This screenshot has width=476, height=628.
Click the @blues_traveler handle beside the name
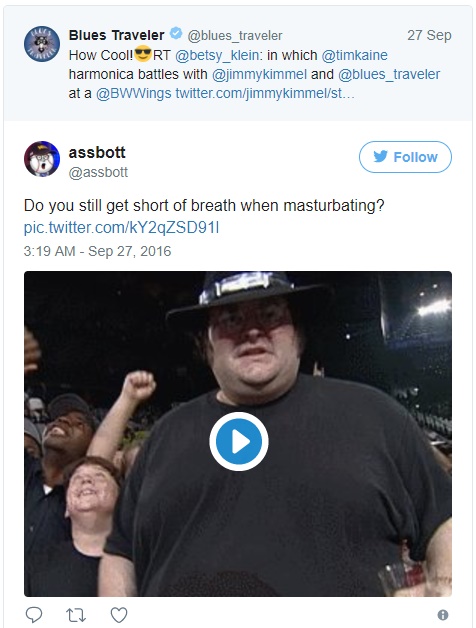coord(235,36)
